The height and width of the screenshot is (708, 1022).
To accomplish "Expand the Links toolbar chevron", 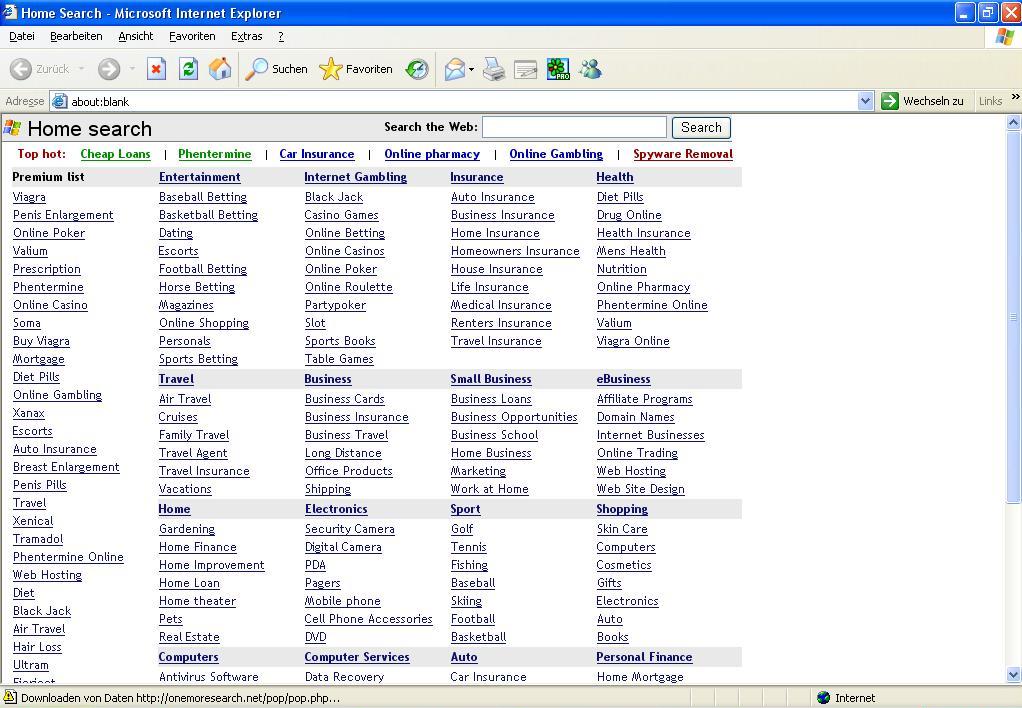I will (x=1015, y=97).
